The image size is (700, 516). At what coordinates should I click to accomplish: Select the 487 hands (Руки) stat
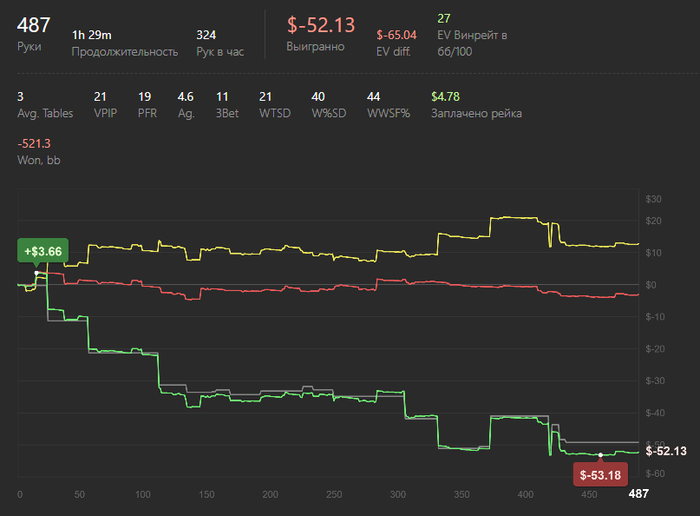(35, 26)
